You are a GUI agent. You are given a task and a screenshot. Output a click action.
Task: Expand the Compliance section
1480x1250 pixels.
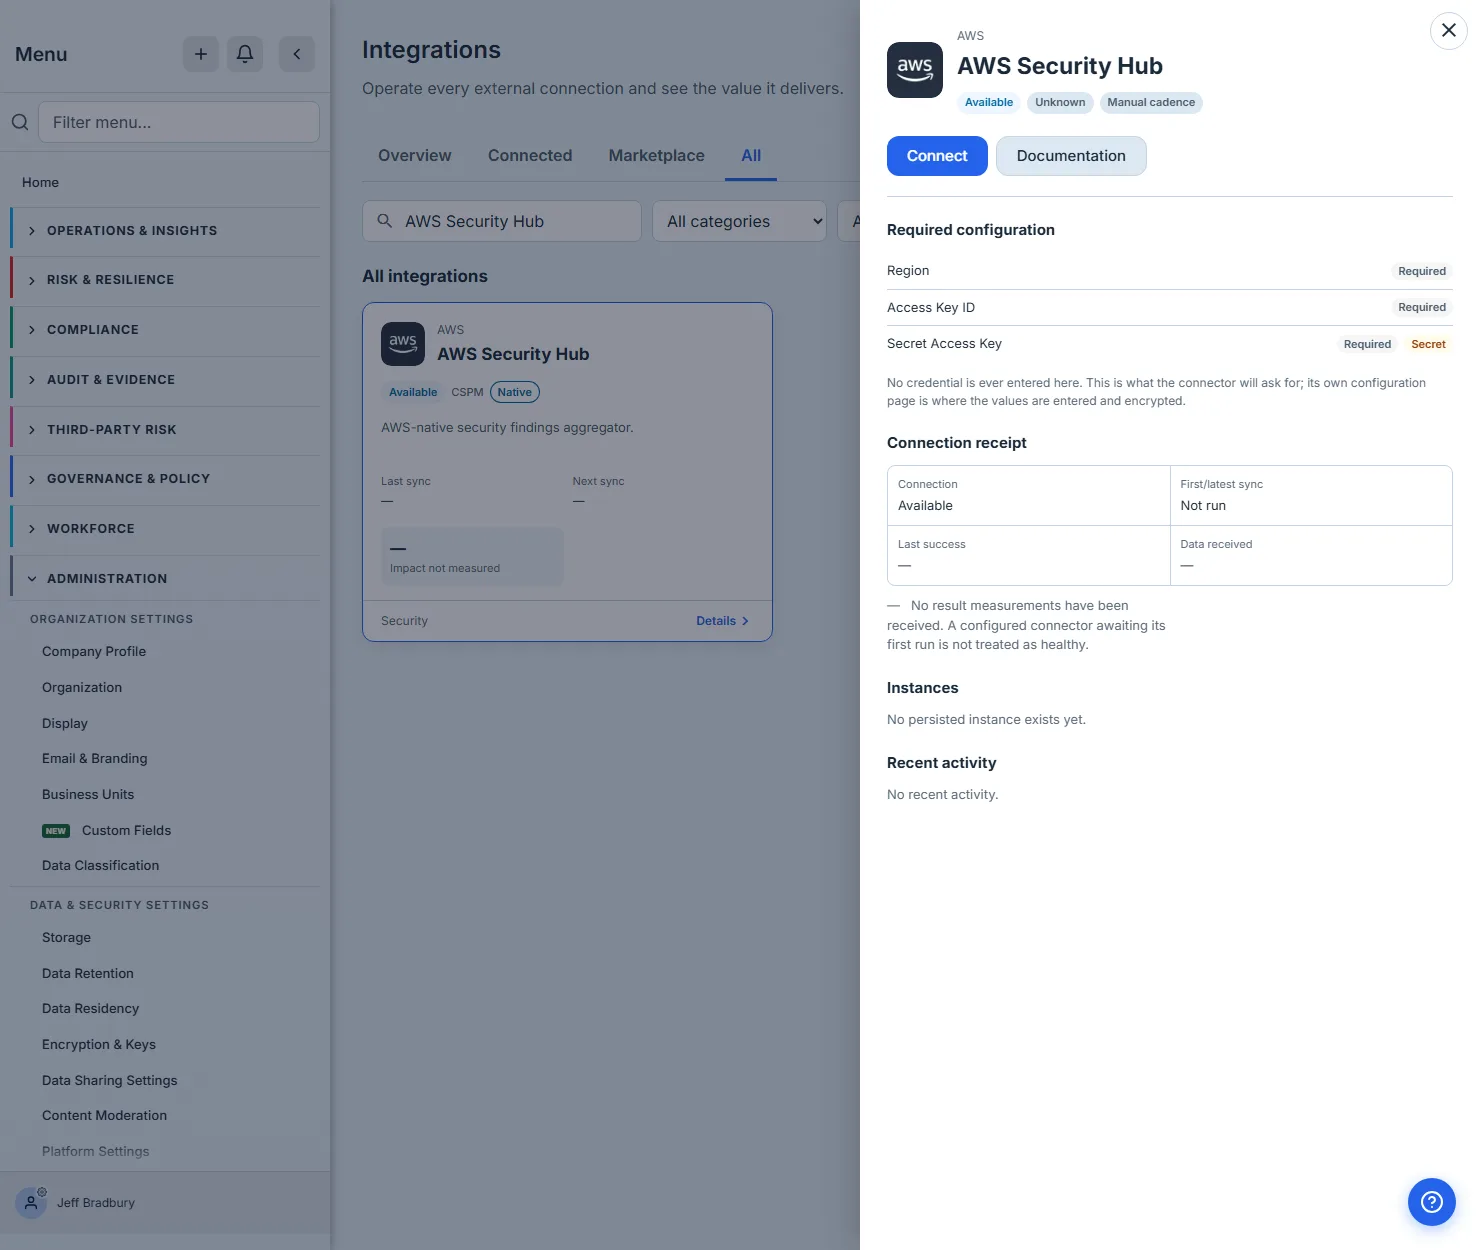point(165,330)
